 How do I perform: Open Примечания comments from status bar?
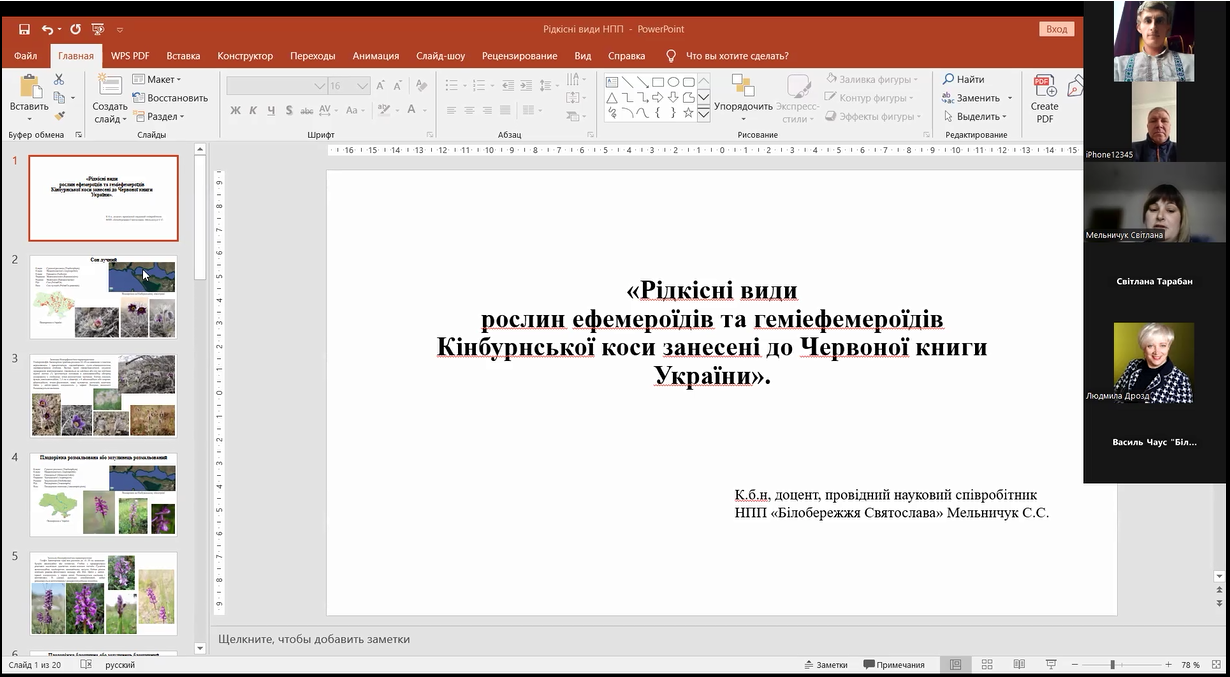click(x=894, y=665)
